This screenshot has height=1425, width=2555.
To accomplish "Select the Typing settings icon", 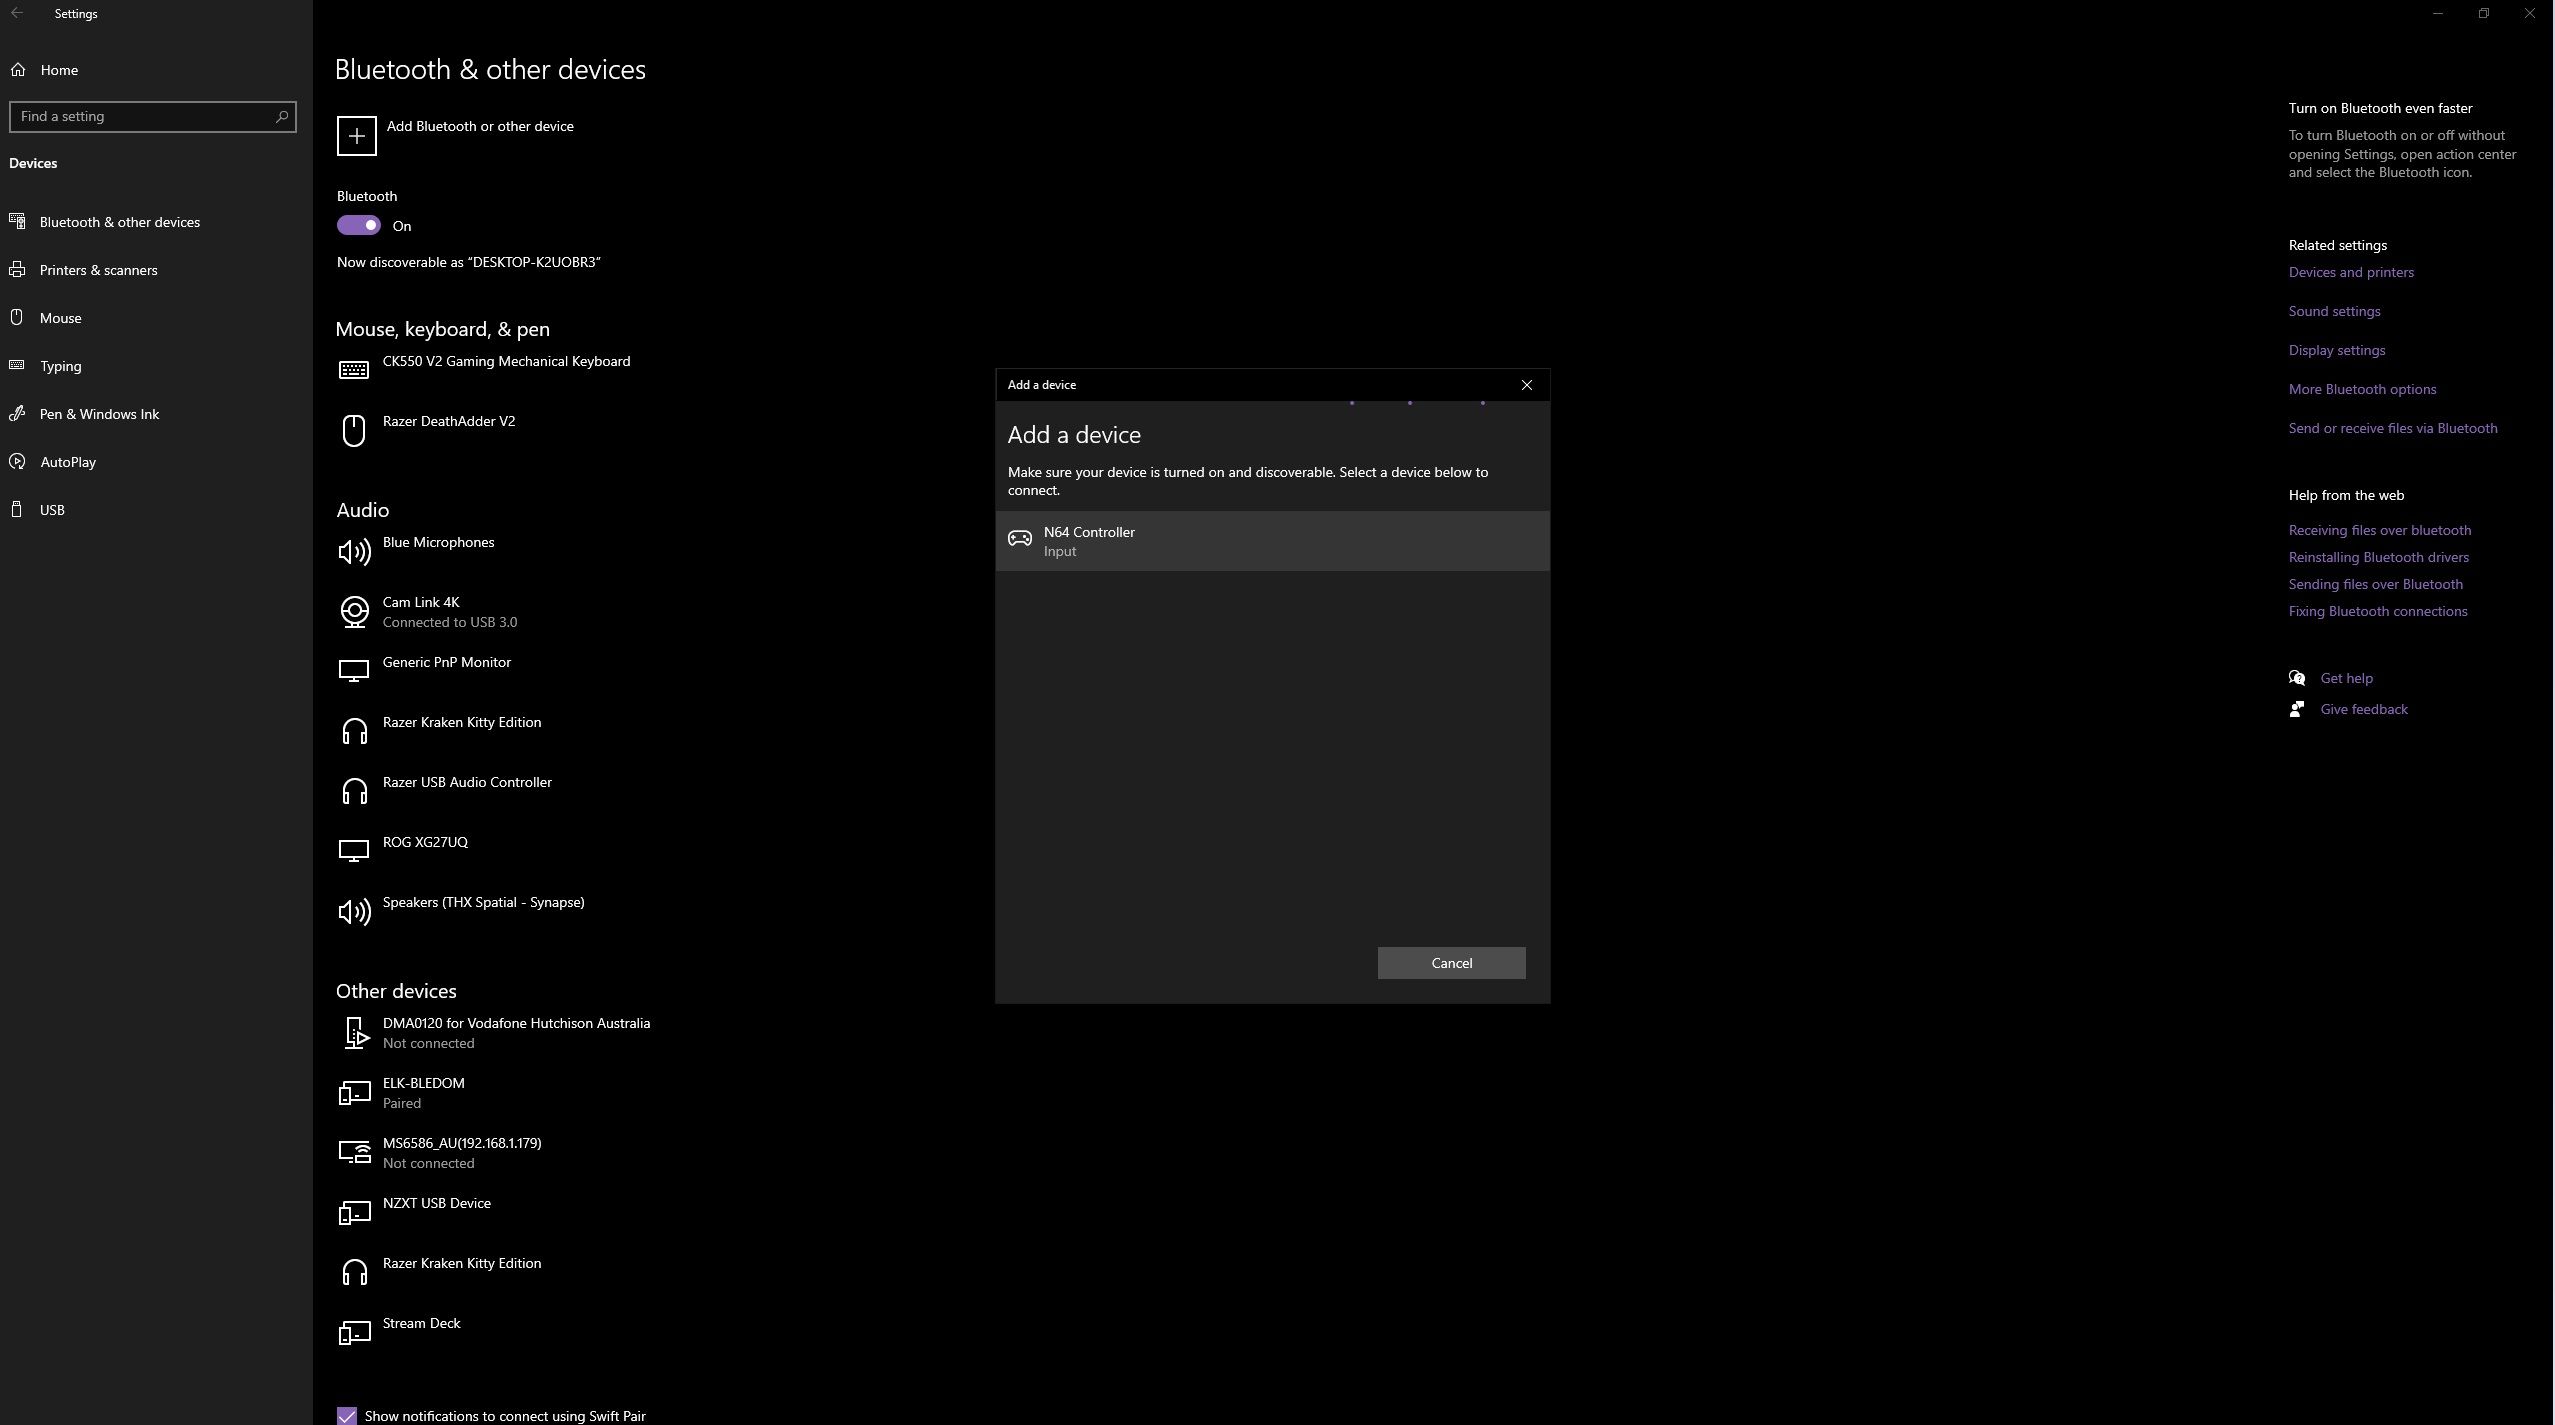I will click(18, 365).
